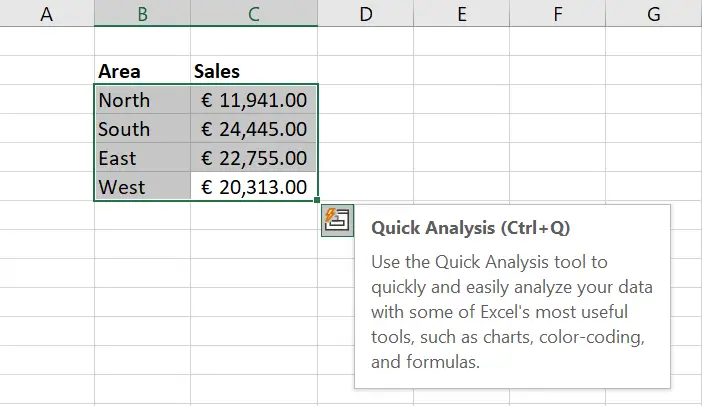Click the Area header cell
Image resolution: width=702 pixels, height=406 pixels.
[142, 70]
